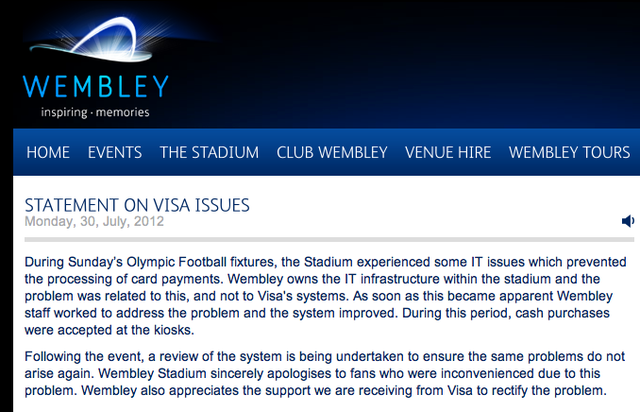Click the 'inspiring · memories' tagline
640x412 pixels.
tap(95, 112)
